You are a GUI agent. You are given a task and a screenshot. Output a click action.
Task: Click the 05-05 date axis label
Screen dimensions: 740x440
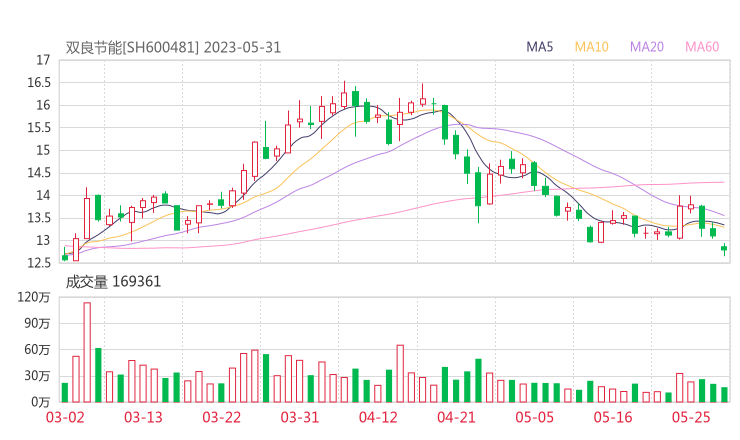coord(535,417)
